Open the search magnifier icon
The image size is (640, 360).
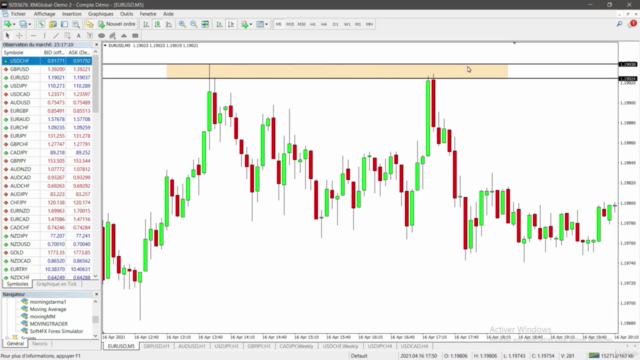click(620, 24)
